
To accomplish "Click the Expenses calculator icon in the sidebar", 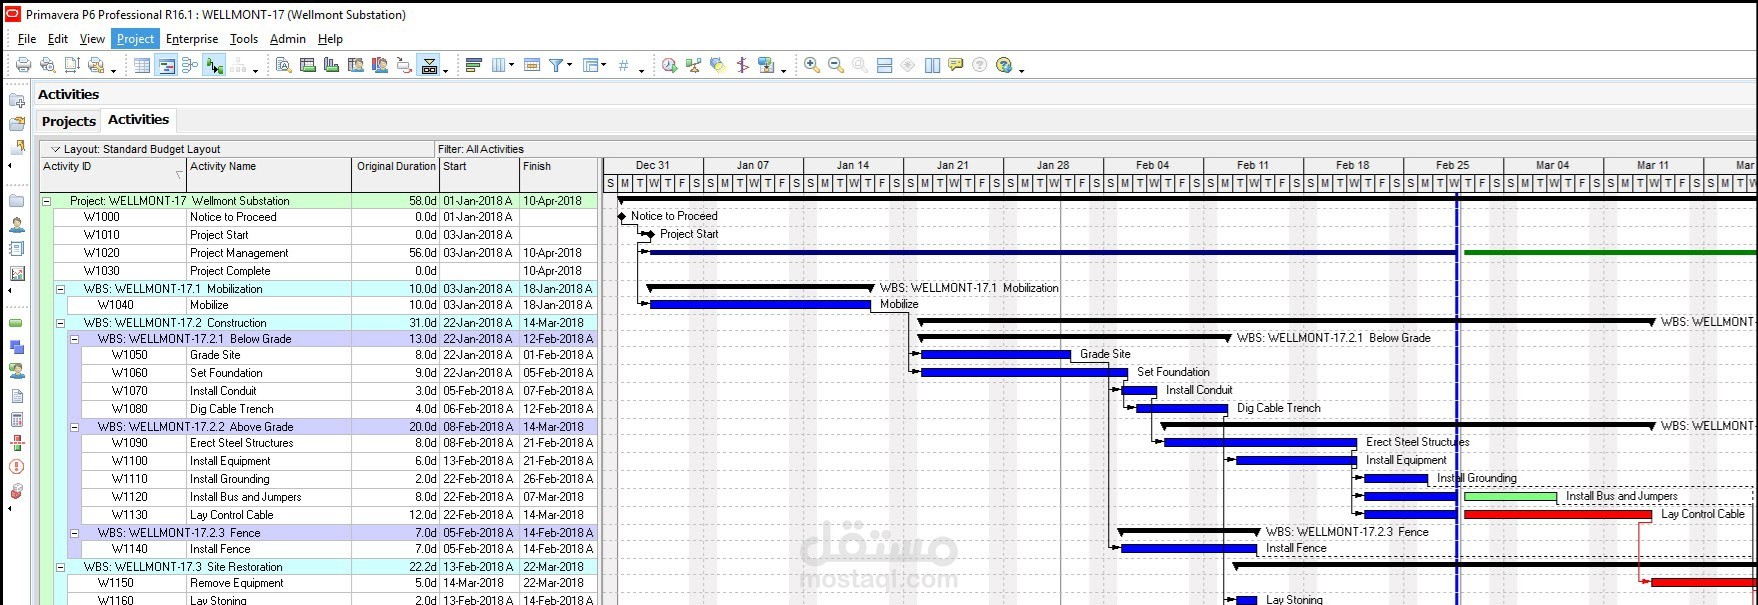I will (x=16, y=419).
